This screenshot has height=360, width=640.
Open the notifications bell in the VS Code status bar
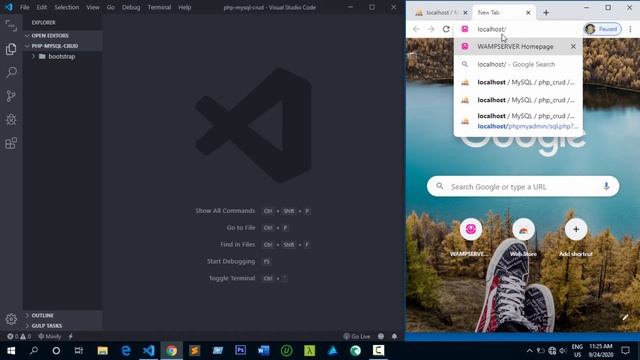tap(394, 336)
